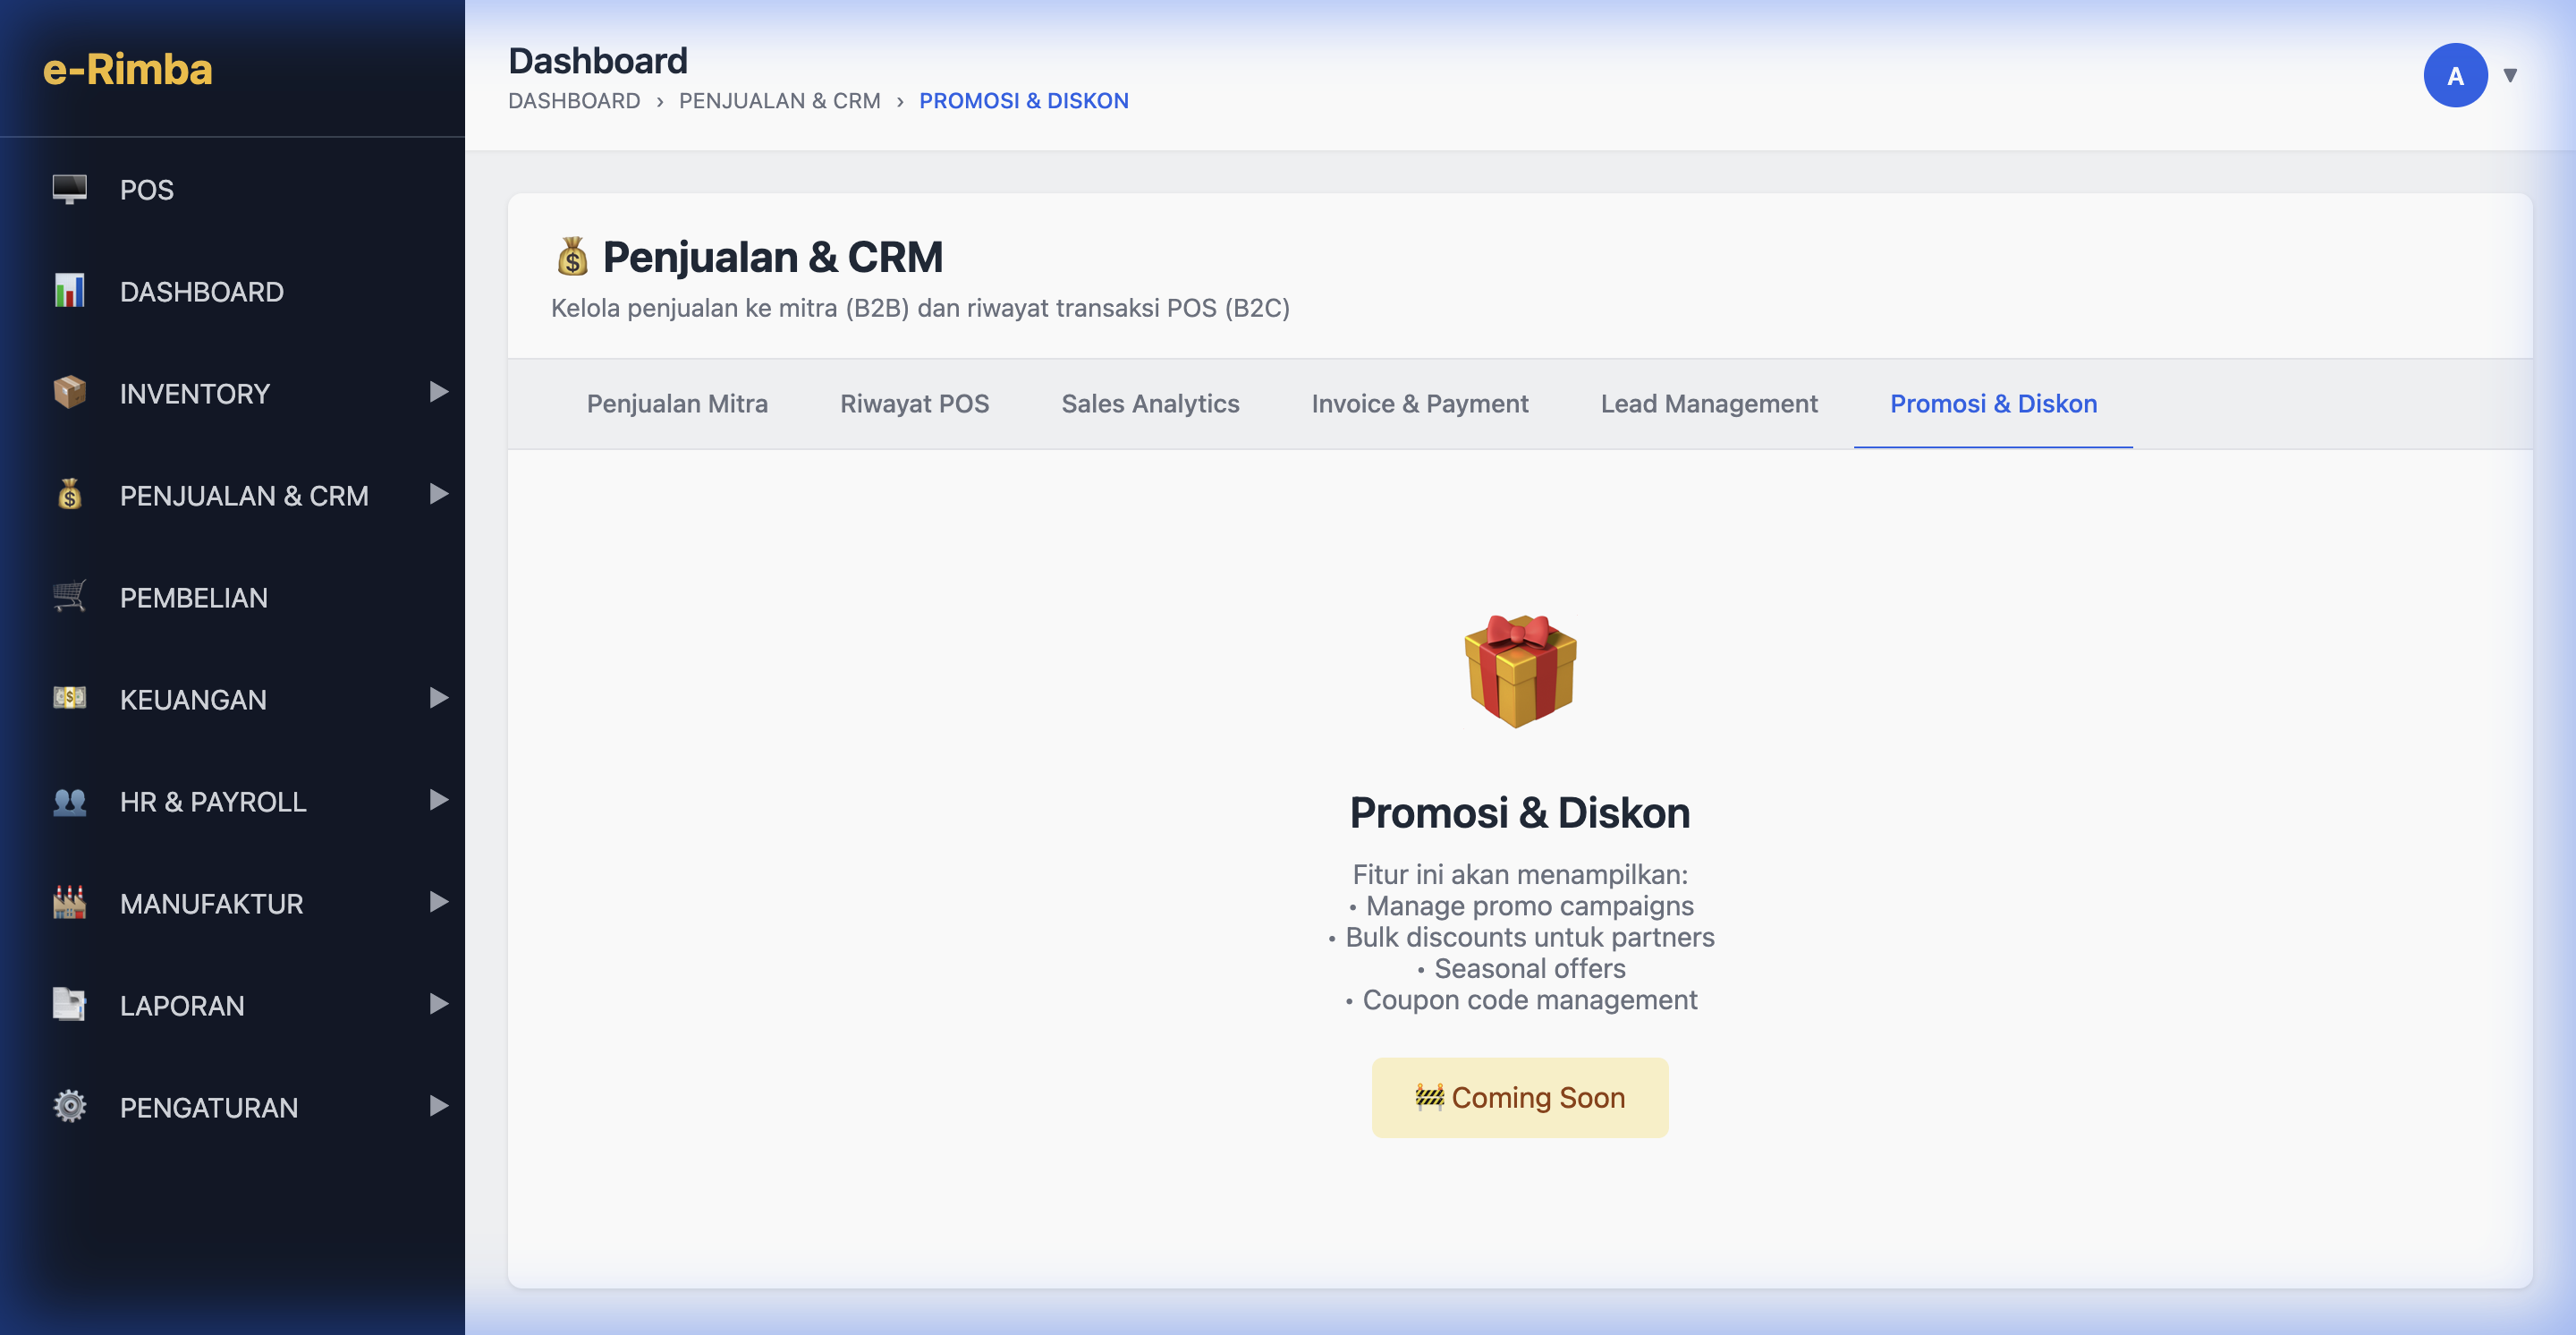Select the Lead Management tab
This screenshot has height=1335, width=2576.
(1708, 404)
